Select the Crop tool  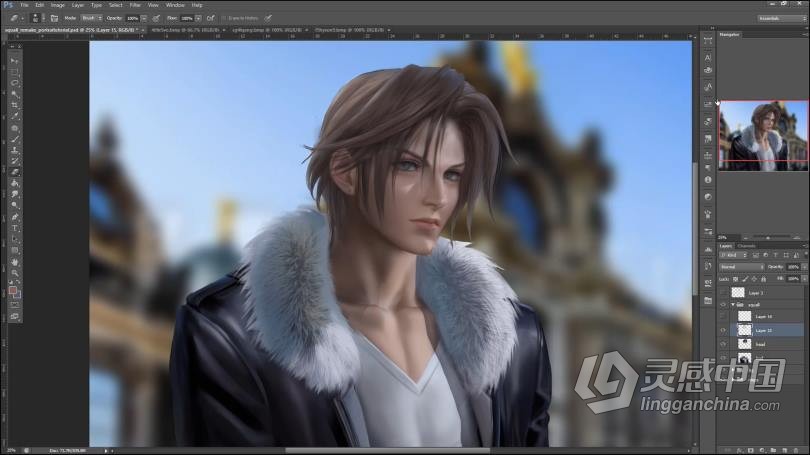14,105
